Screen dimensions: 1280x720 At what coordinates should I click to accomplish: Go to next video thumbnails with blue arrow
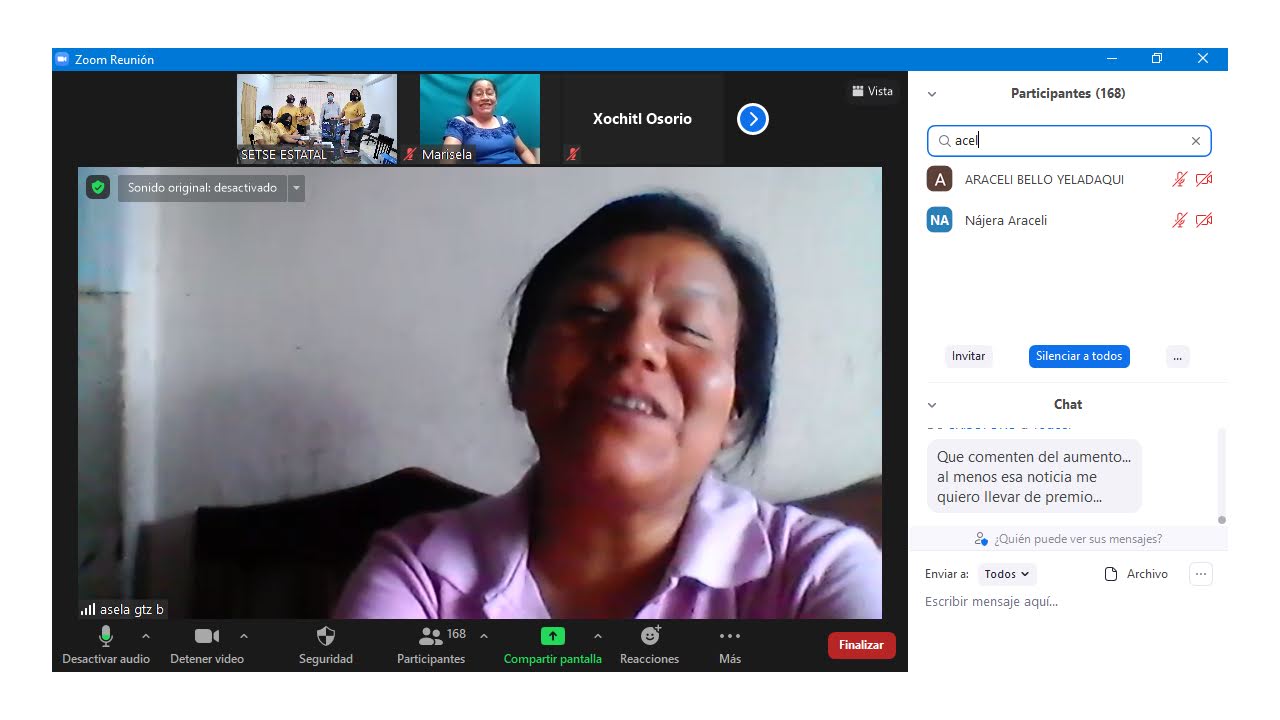point(753,119)
